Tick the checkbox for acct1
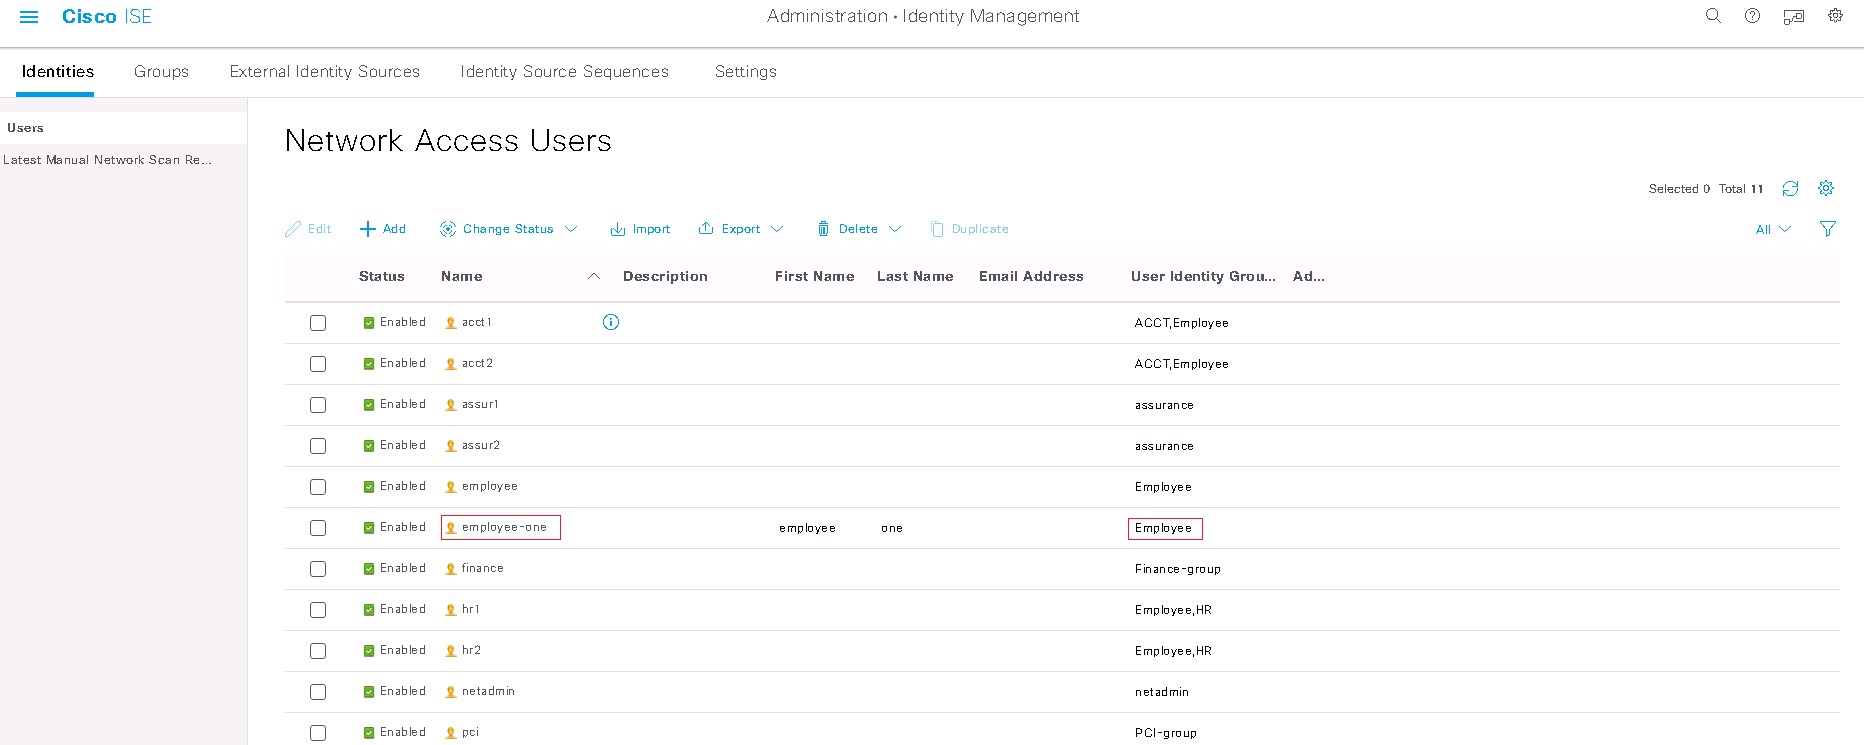Viewport: 1864px width, 745px height. (318, 323)
